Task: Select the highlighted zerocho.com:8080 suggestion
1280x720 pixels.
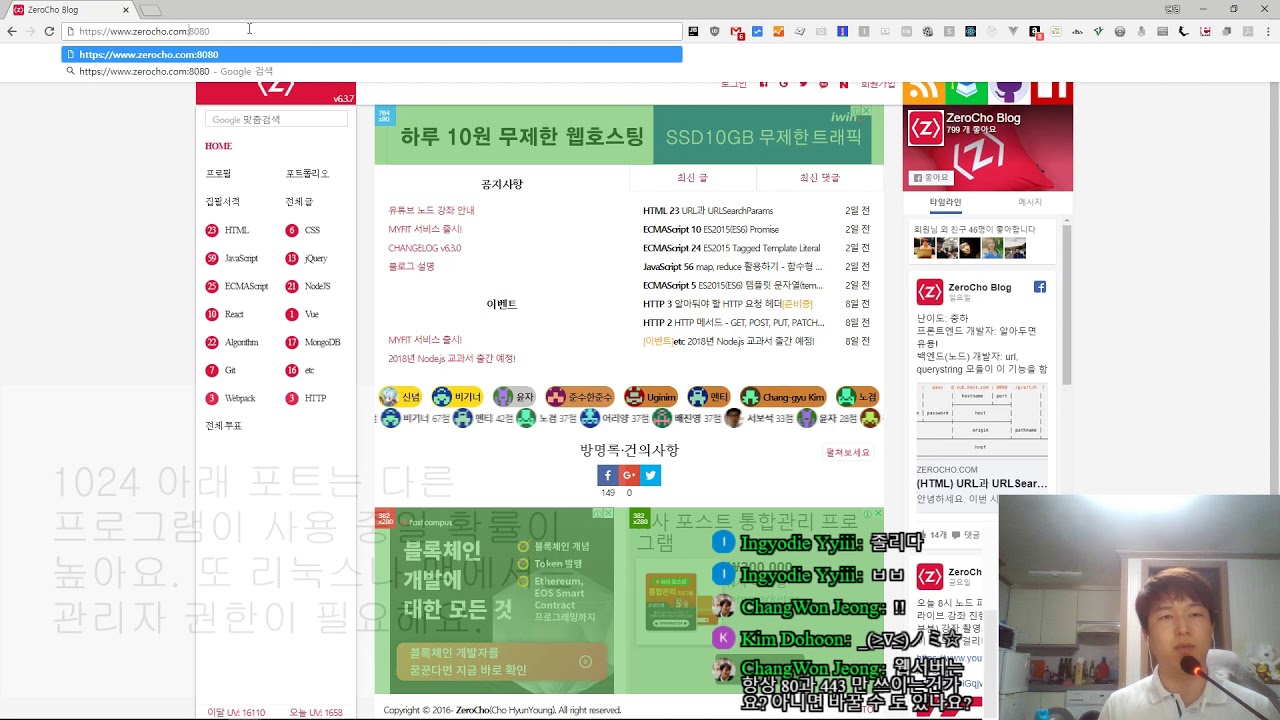Action: [x=372, y=54]
